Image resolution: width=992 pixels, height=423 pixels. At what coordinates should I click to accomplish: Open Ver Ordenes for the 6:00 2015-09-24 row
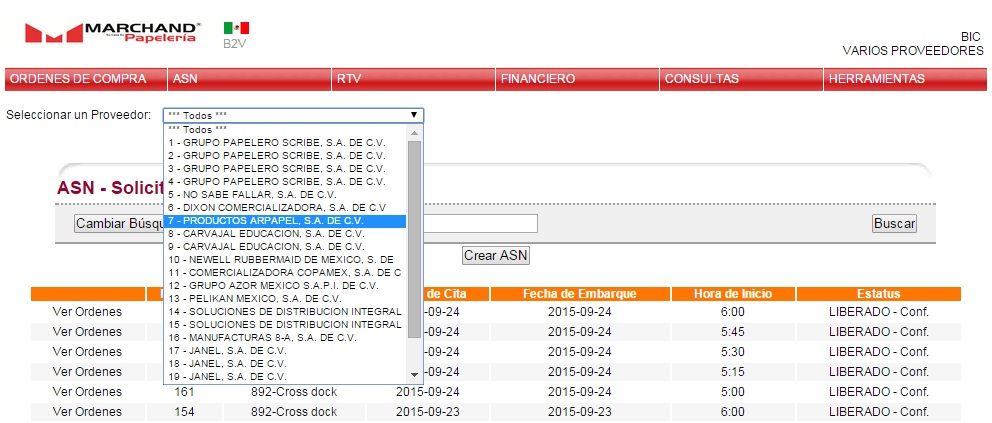click(x=87, y=312)
